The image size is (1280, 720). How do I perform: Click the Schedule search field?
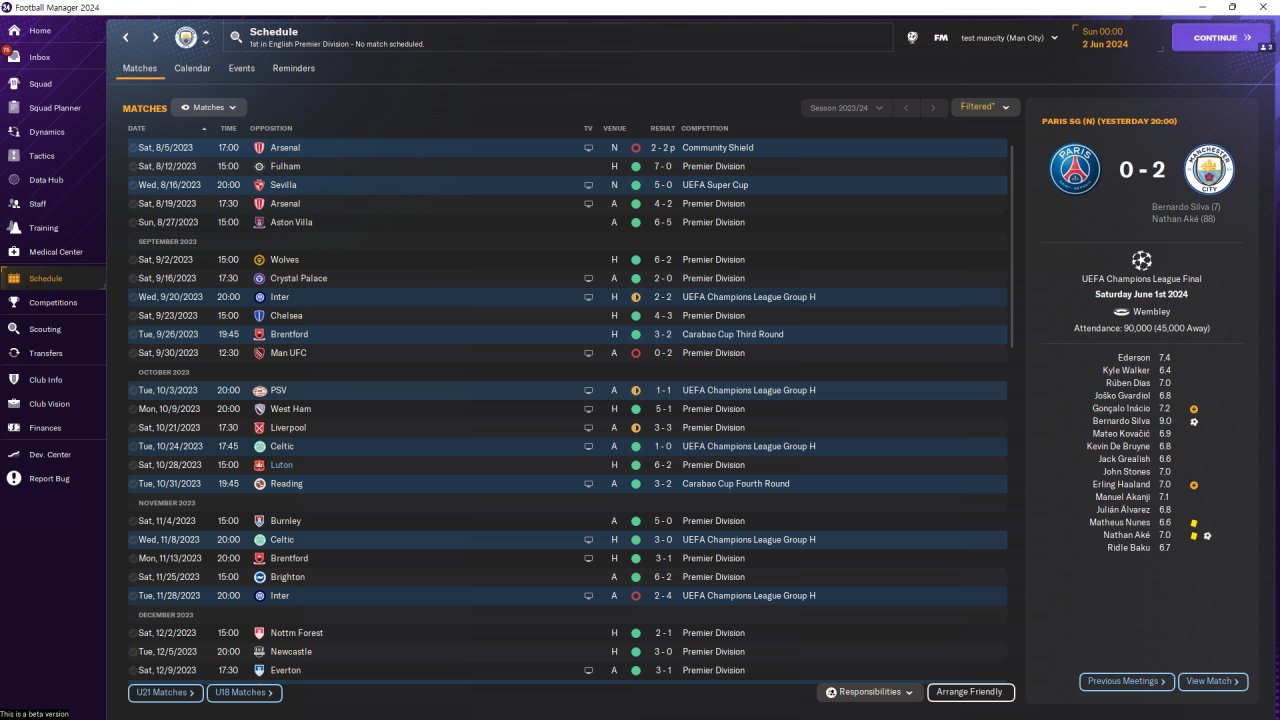click(x=558, y=38)
